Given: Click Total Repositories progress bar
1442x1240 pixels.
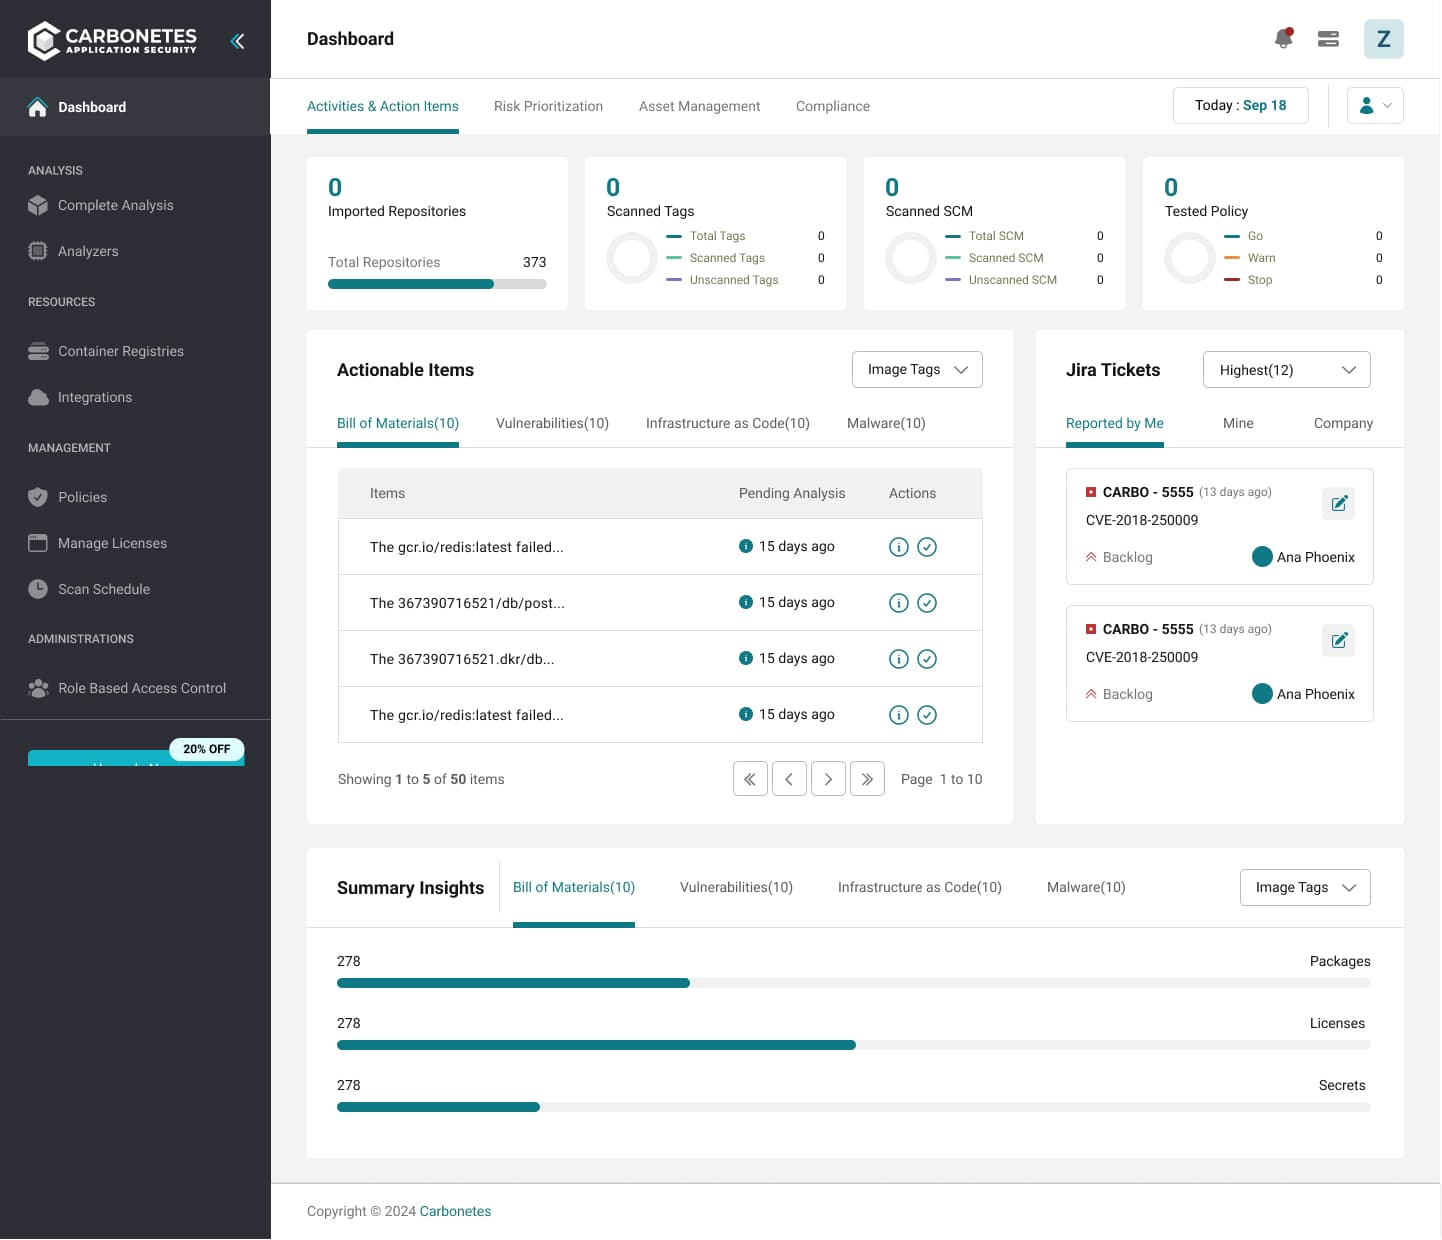Looking at the screenshot, I should [x=437, y=285].
